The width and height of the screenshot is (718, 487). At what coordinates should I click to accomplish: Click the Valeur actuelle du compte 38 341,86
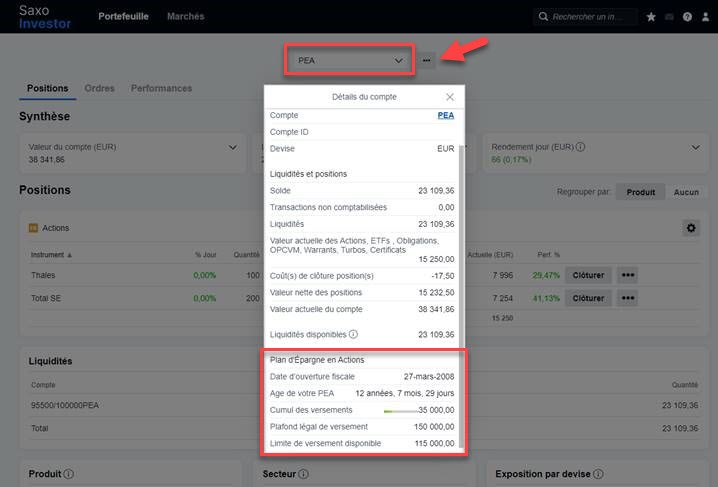[436, 309]
